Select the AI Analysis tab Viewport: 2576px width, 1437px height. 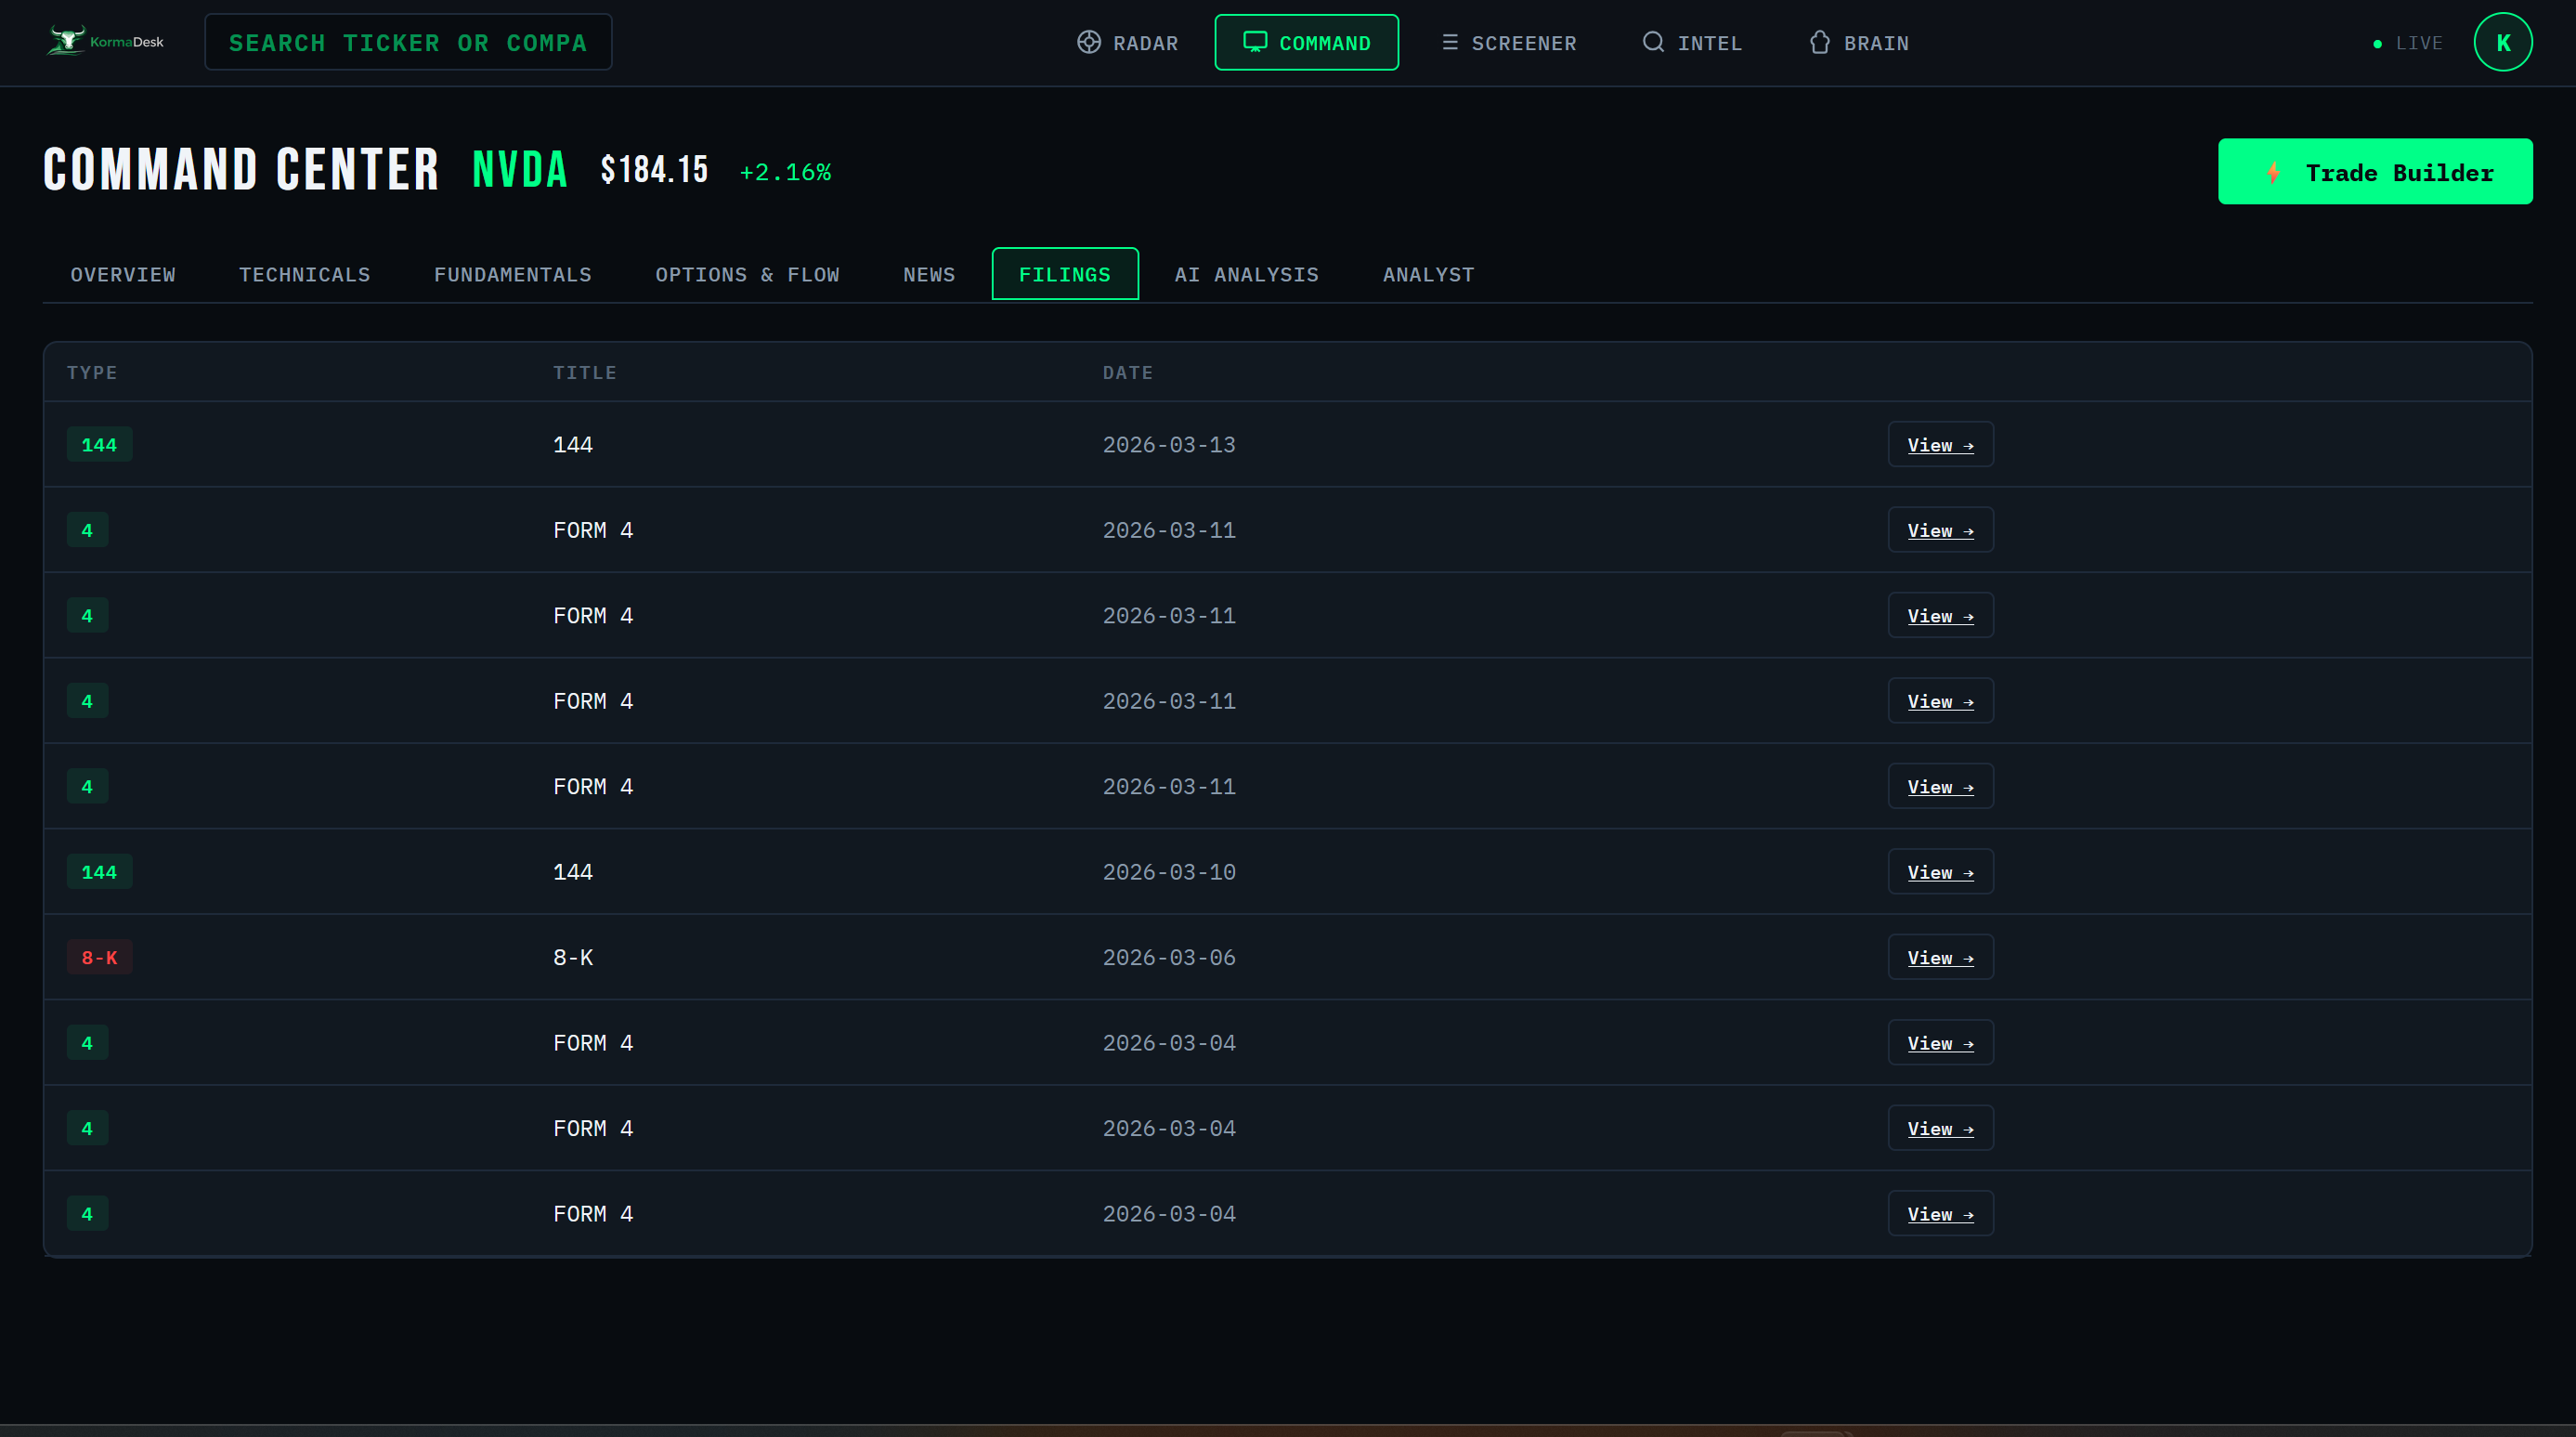pyautogui.click(x=1246, y=274)
